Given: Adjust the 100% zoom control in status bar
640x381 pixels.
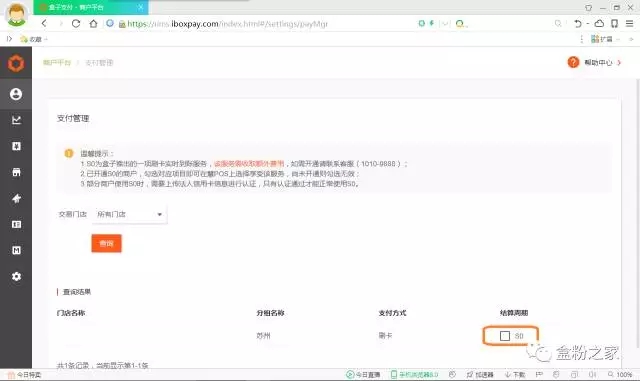Looking at the screenshot, I should 620,374.
